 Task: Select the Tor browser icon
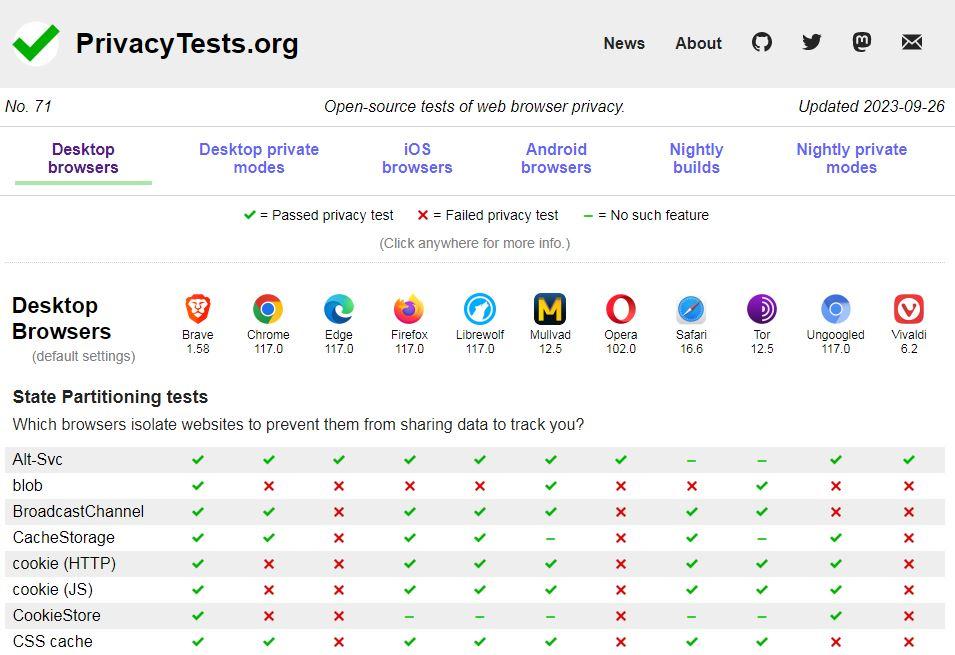(x=762, y=309)
